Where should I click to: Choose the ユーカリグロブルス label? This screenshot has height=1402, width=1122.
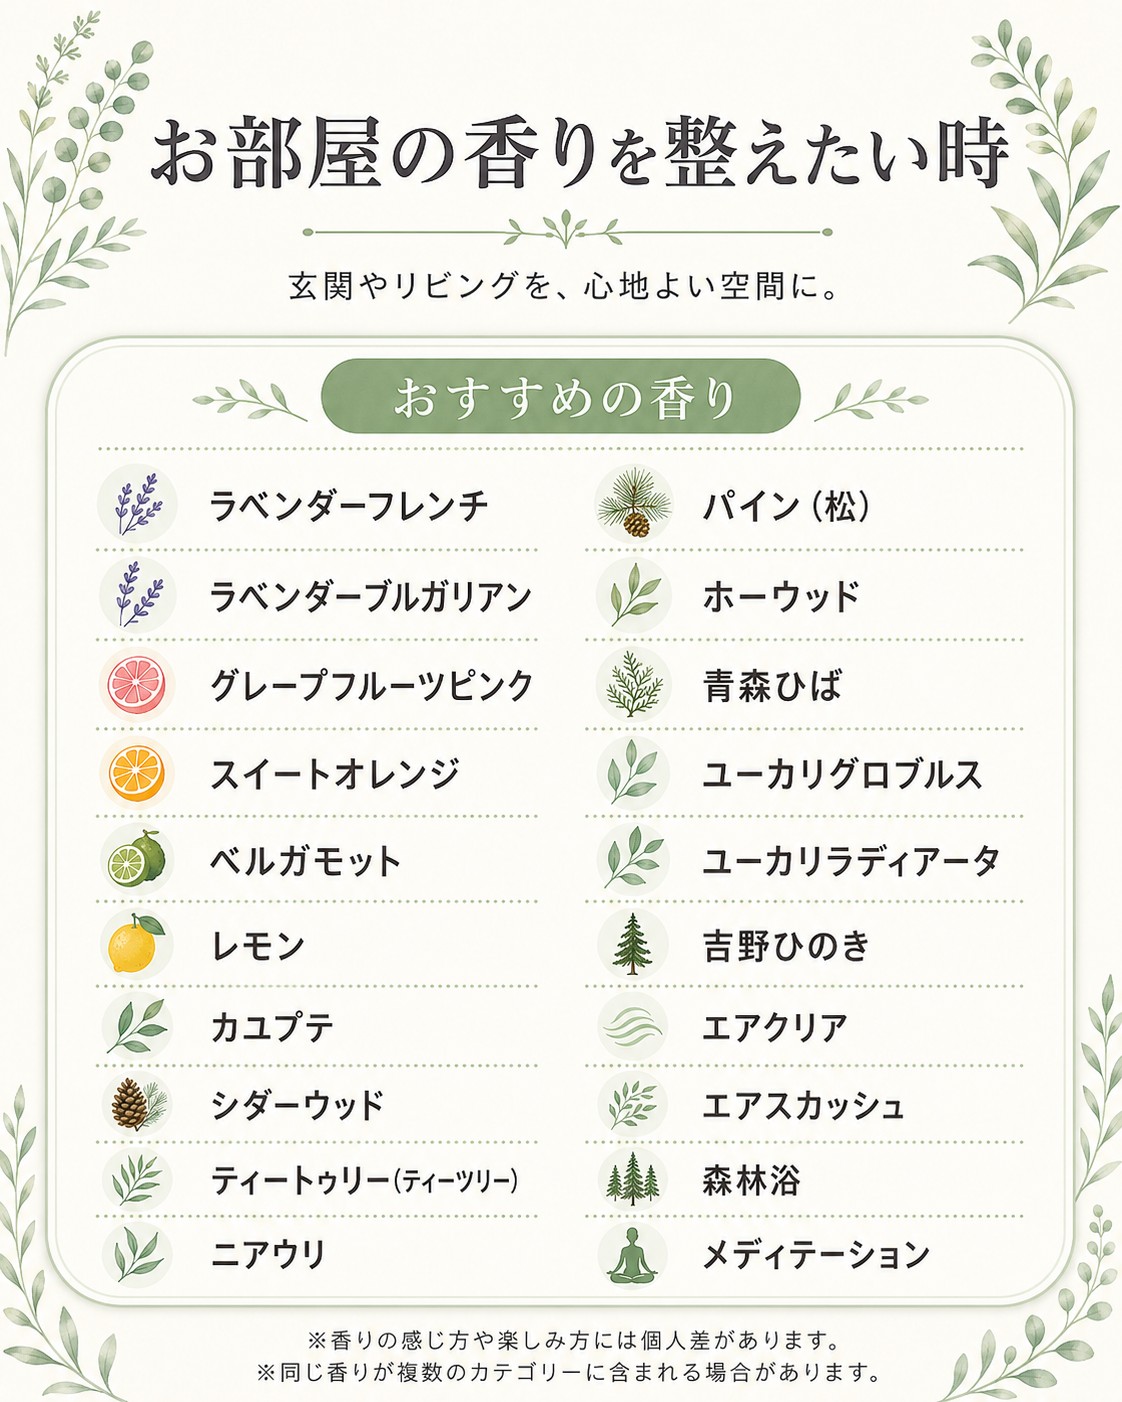coord(842,774)
